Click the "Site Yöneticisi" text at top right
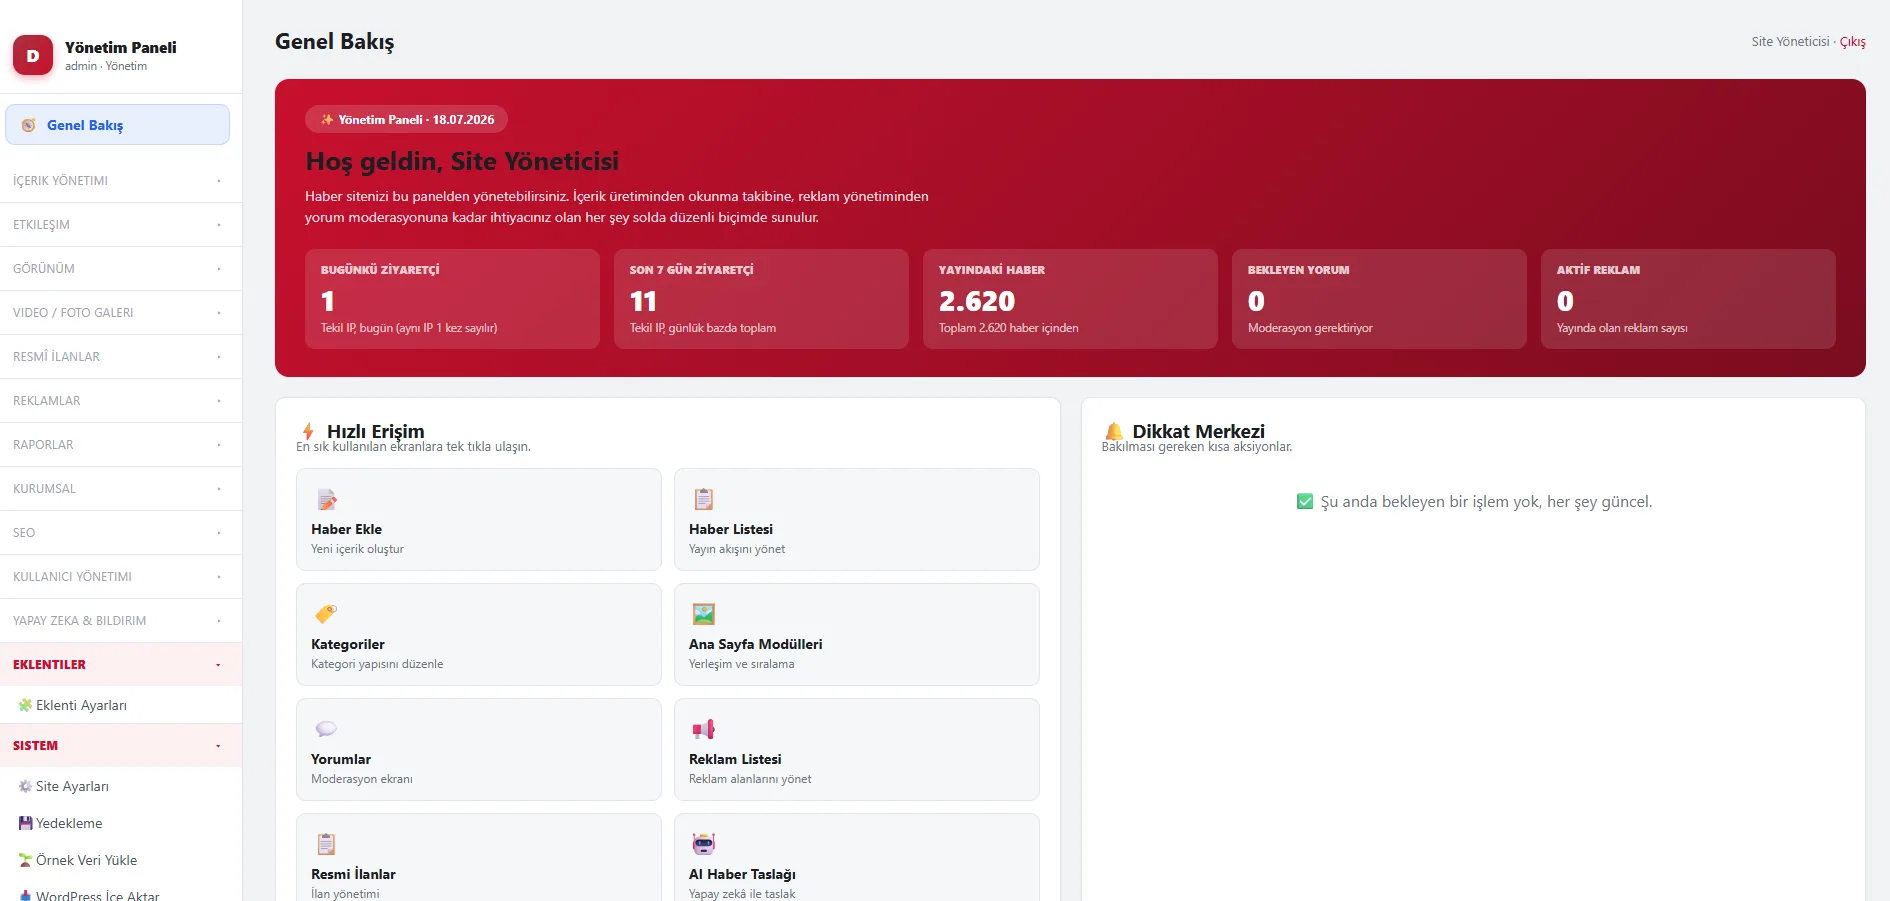 click(x=1790, y=42)
